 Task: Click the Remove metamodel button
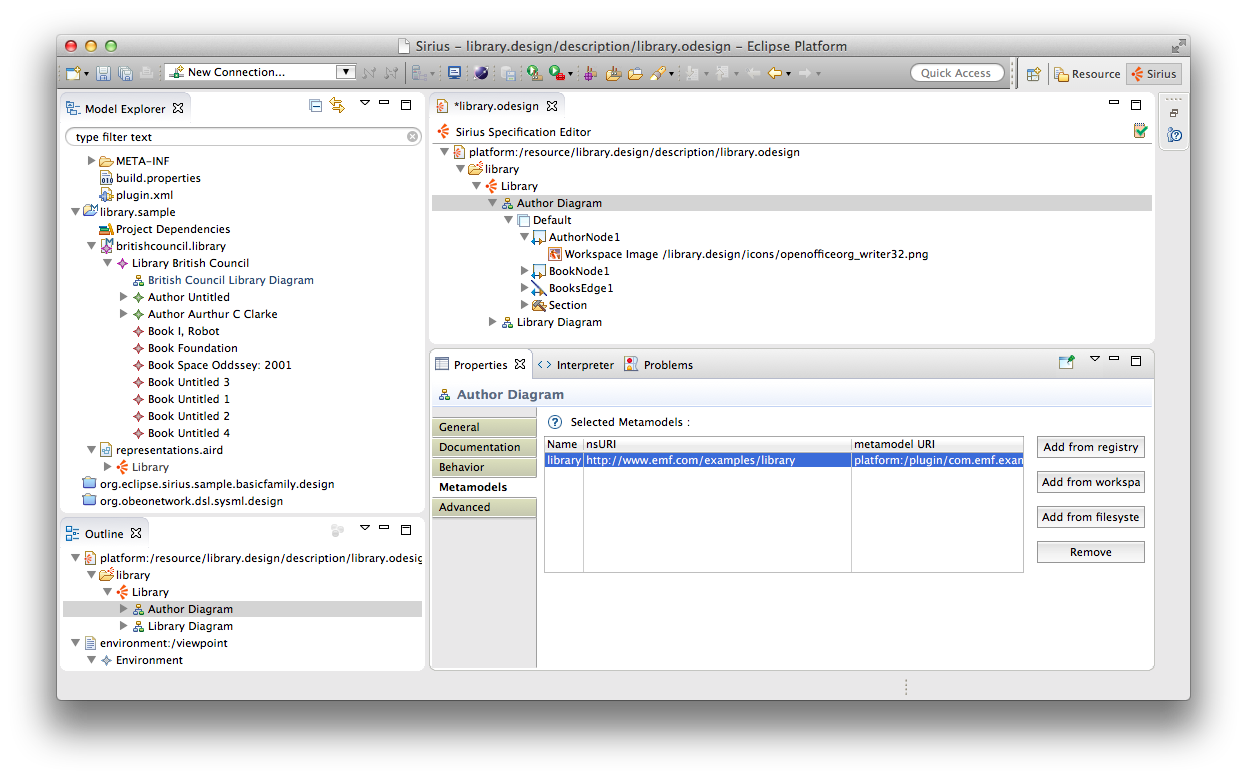[1091, 552]
